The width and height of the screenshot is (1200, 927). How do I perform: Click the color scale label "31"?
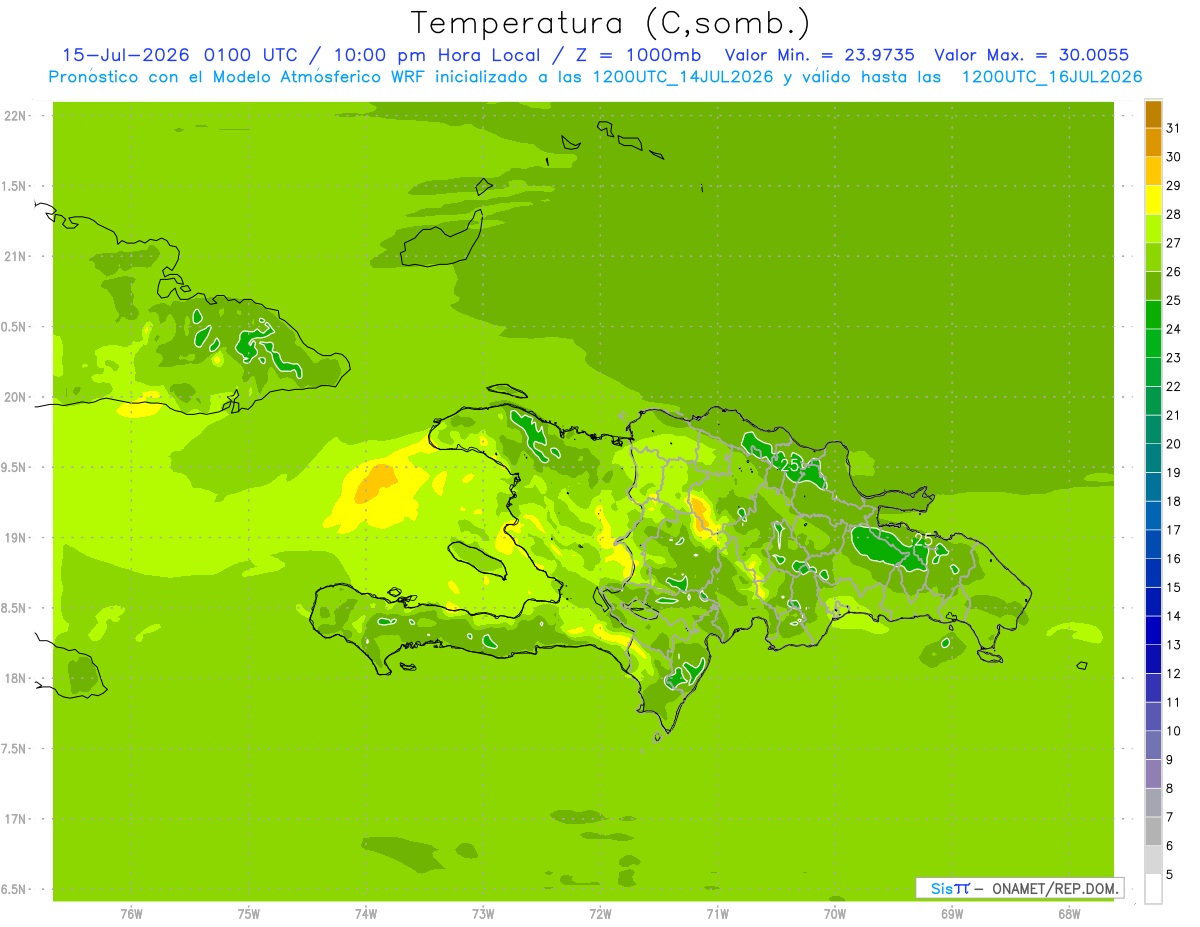click(1173, 128)
